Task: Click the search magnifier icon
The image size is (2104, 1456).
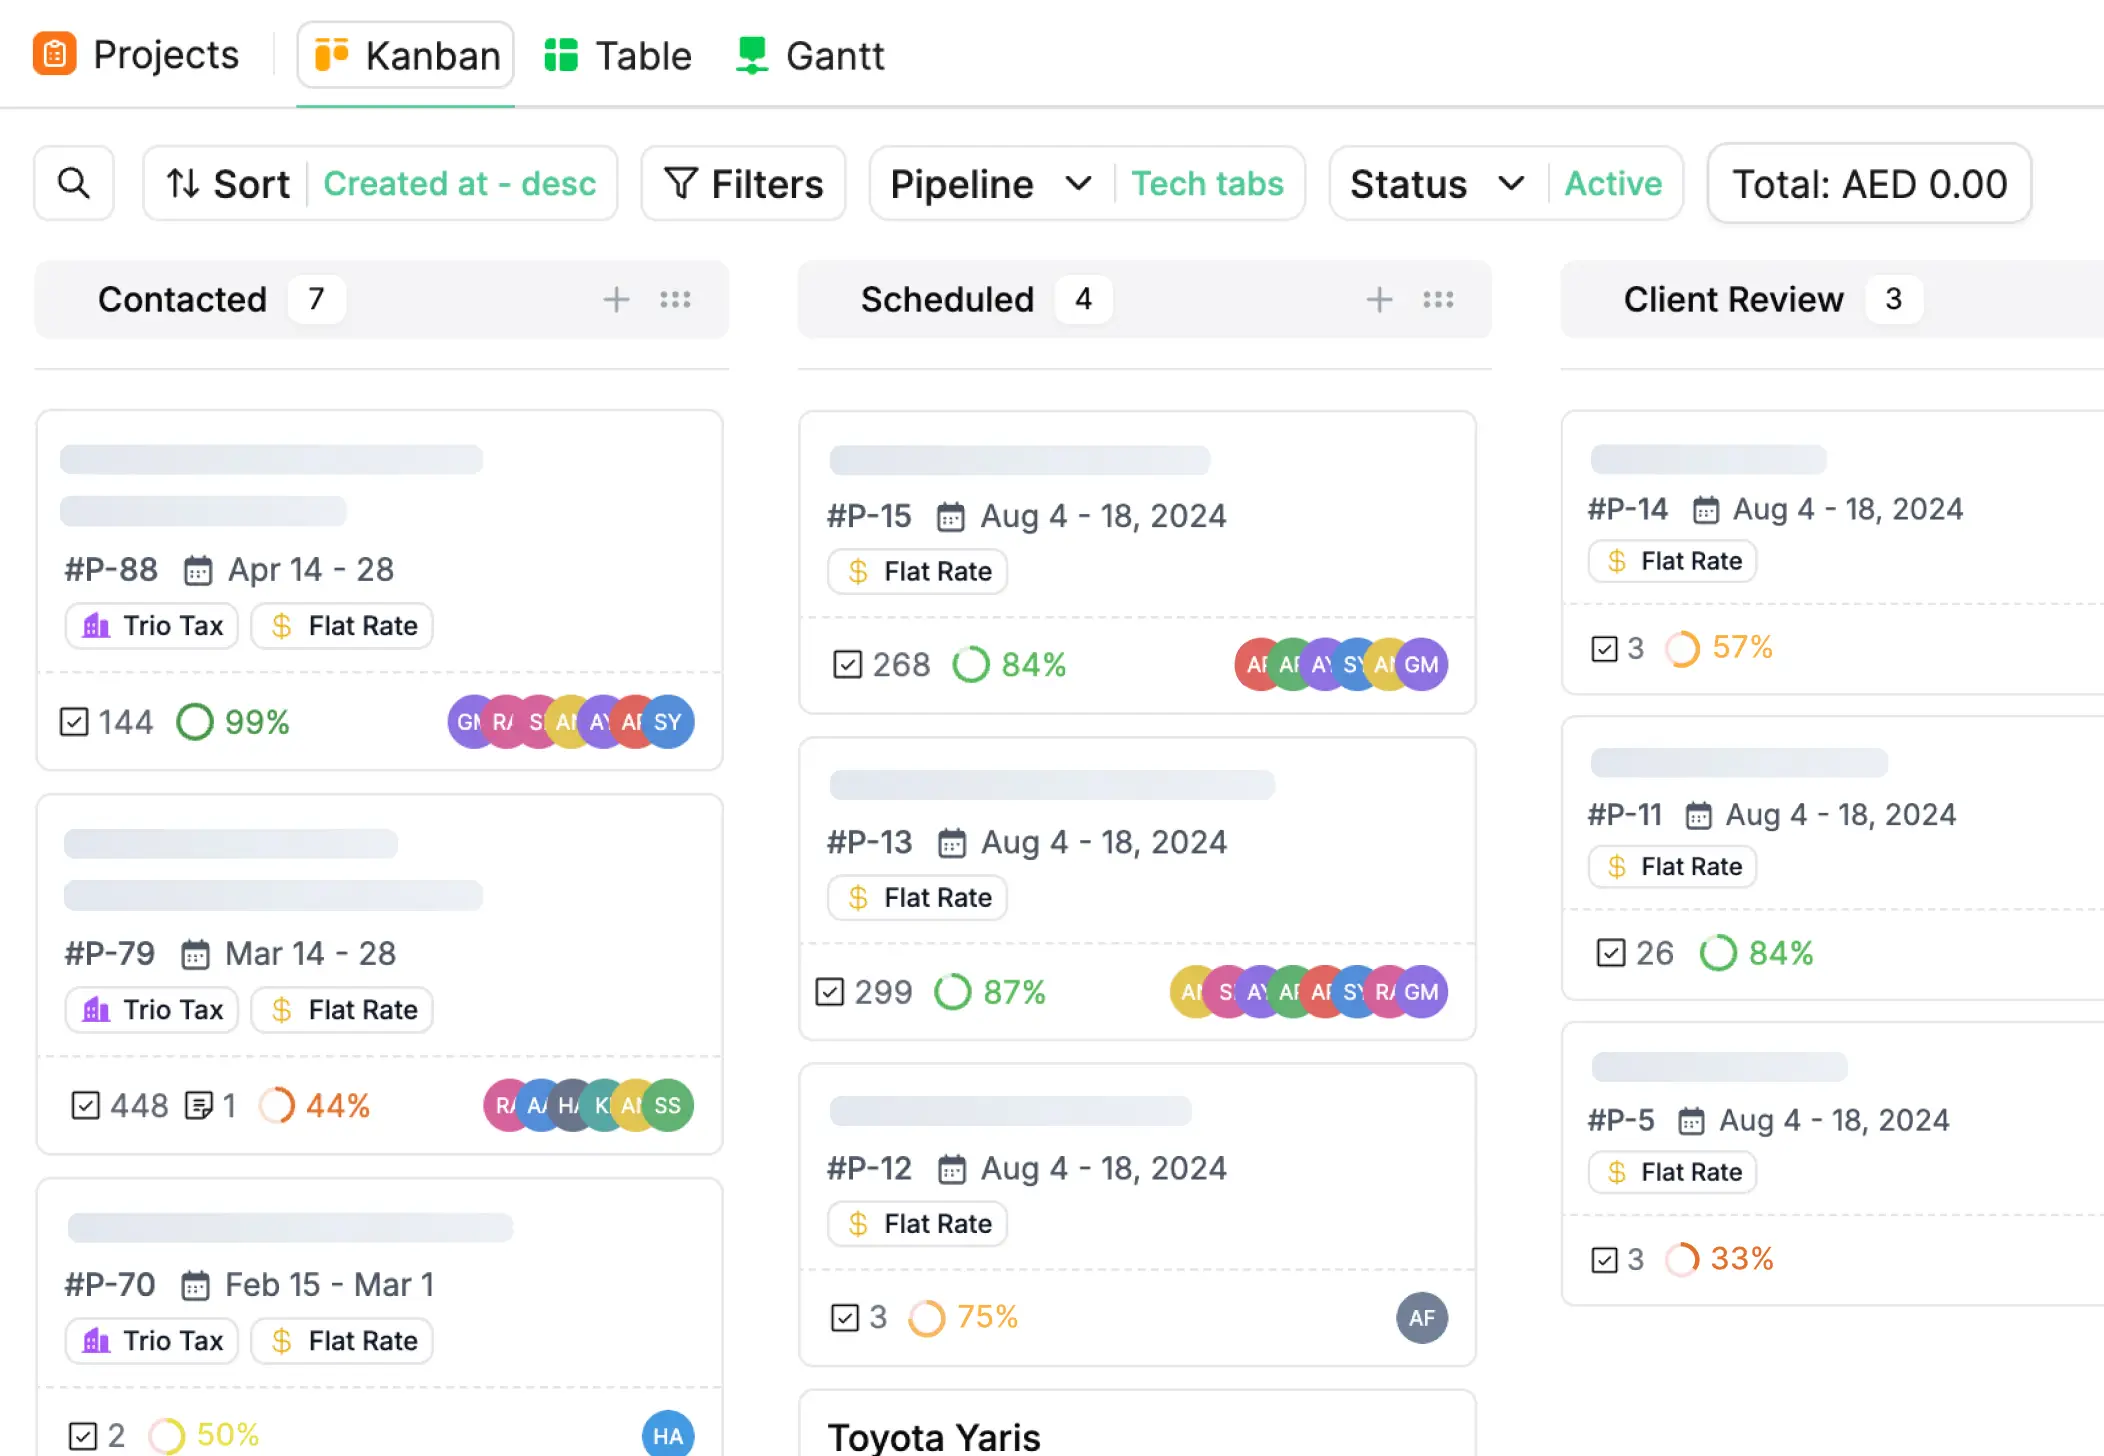Action: [73, 183]
